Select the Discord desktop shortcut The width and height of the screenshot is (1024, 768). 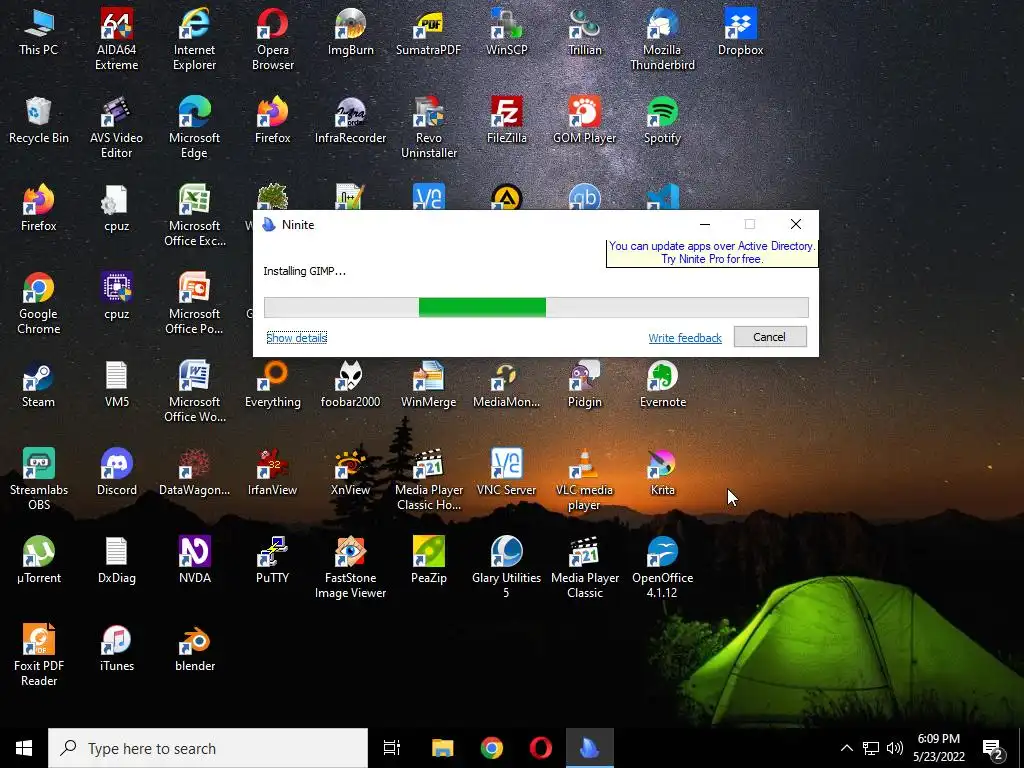click(x=116, y=472)
